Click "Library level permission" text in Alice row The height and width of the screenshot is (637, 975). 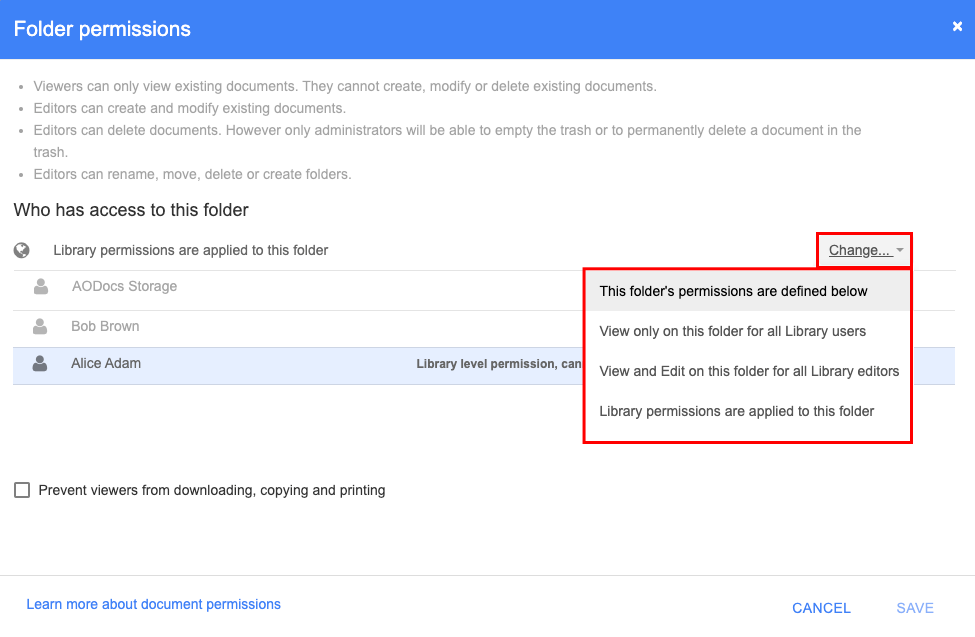485,364
